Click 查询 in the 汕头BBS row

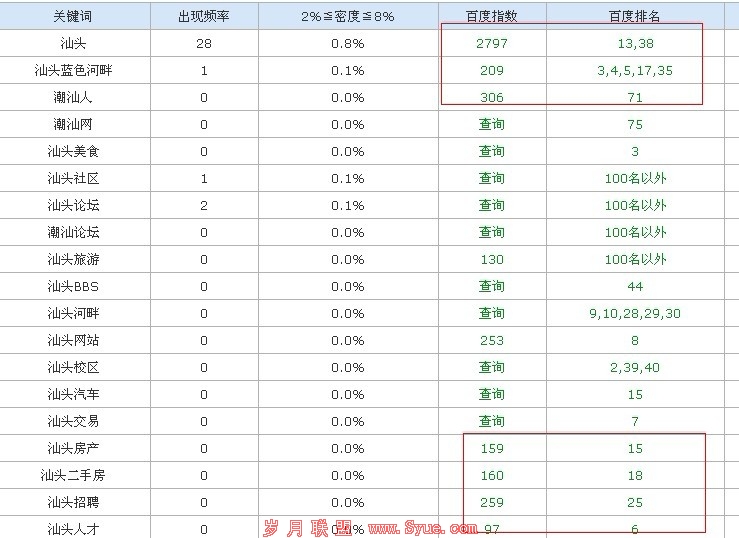pos(491,287)
